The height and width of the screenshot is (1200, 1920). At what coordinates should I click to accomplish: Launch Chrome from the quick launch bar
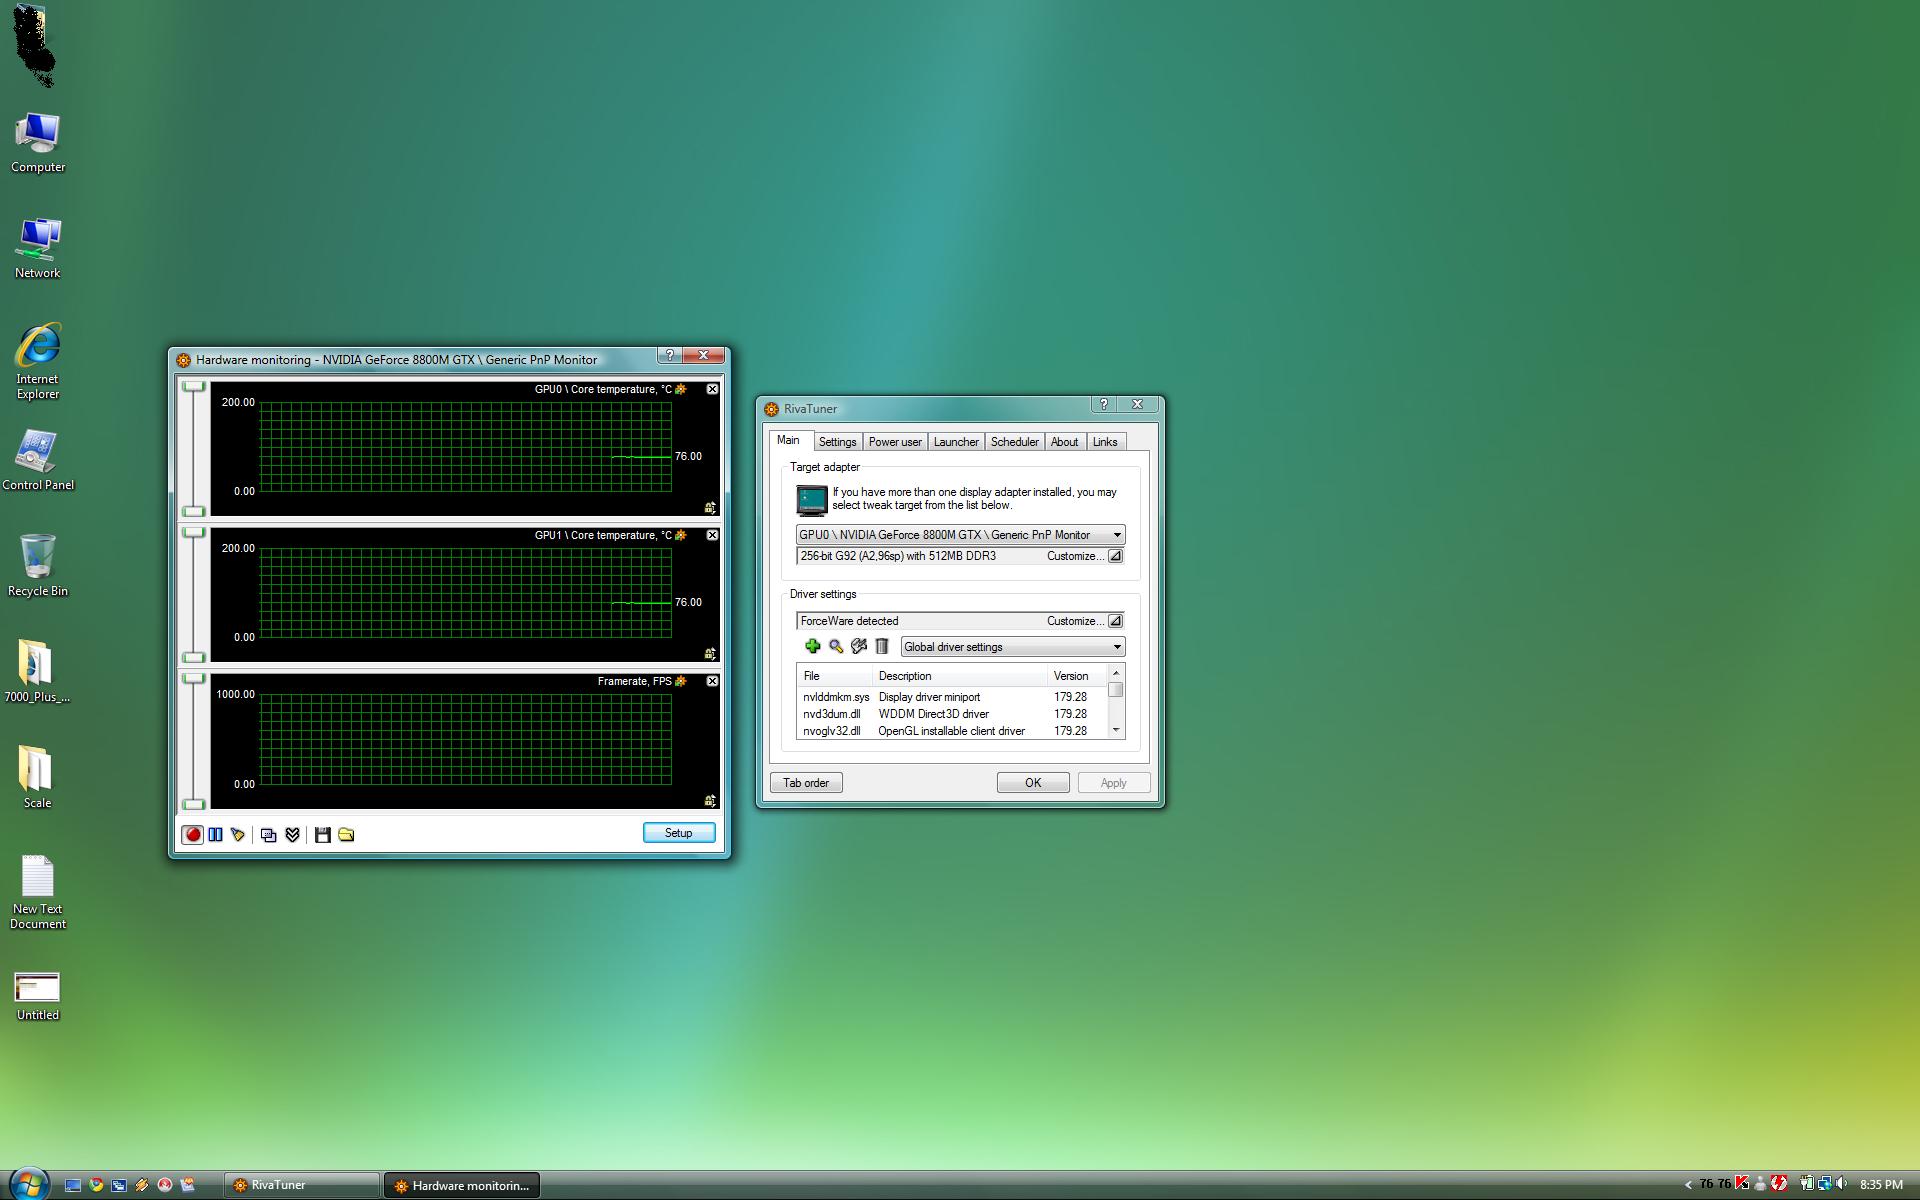pos(96,1185)
